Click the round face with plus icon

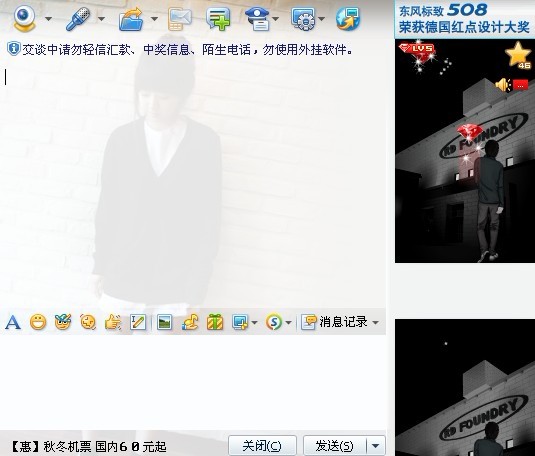[88, 322]
